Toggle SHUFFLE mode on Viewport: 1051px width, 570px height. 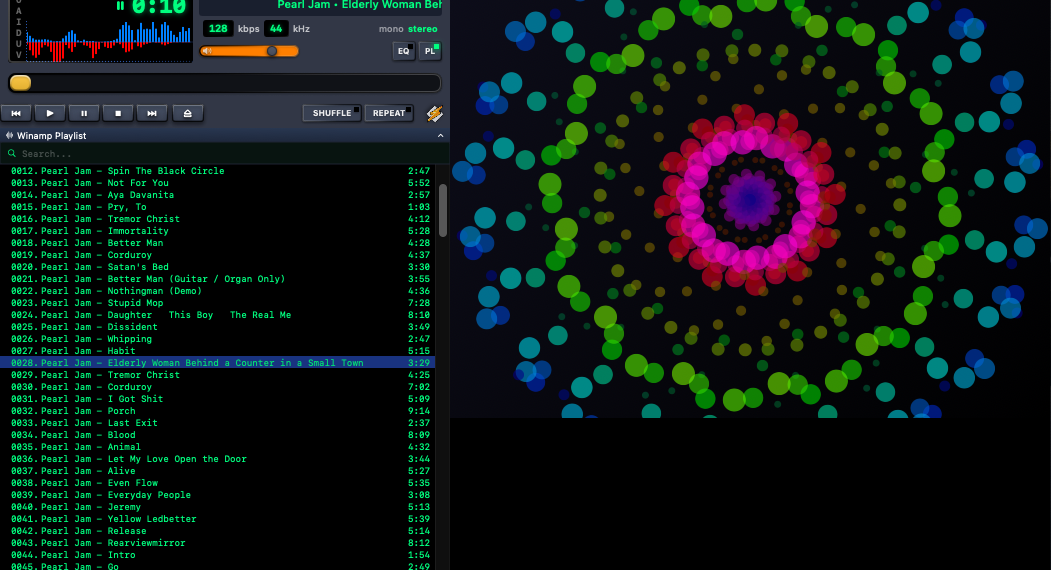tap(332, 113)
